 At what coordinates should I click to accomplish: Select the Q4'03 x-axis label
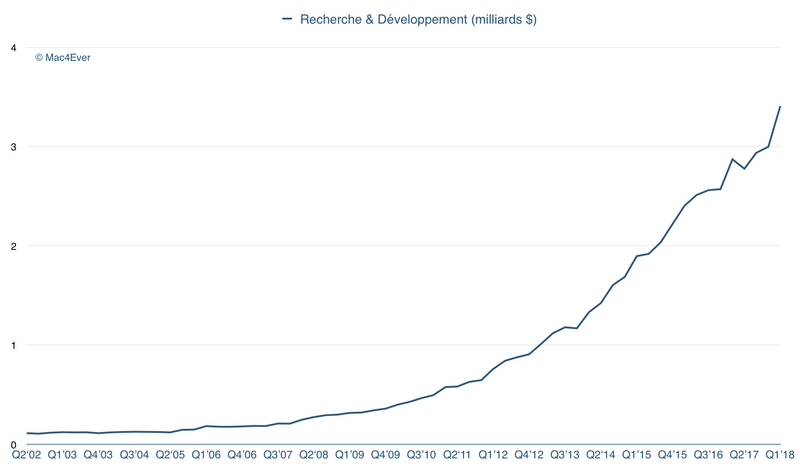98,455
